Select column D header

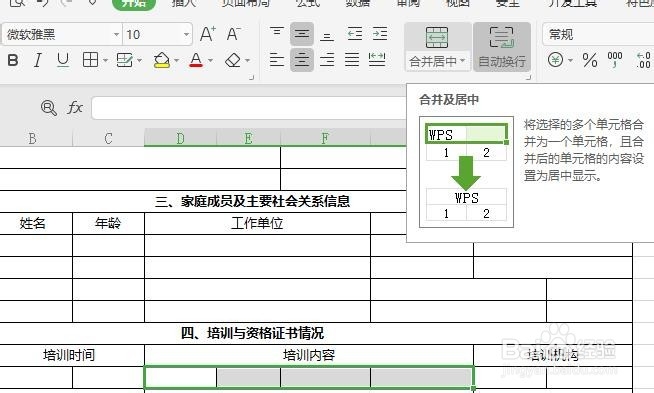180,138
